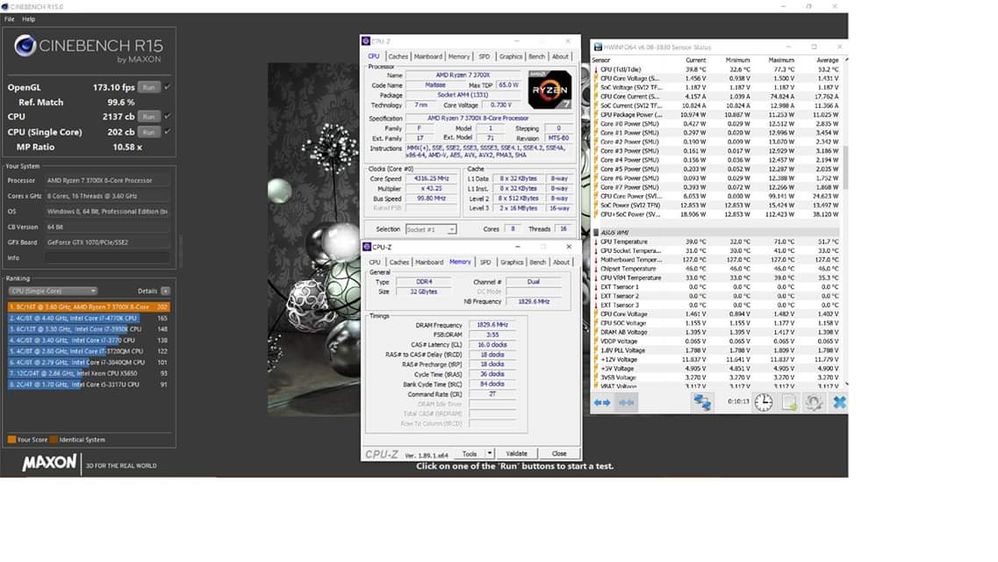
Task: Open About tab in upper CPU-Z window
Action: (x=560, y=57)
